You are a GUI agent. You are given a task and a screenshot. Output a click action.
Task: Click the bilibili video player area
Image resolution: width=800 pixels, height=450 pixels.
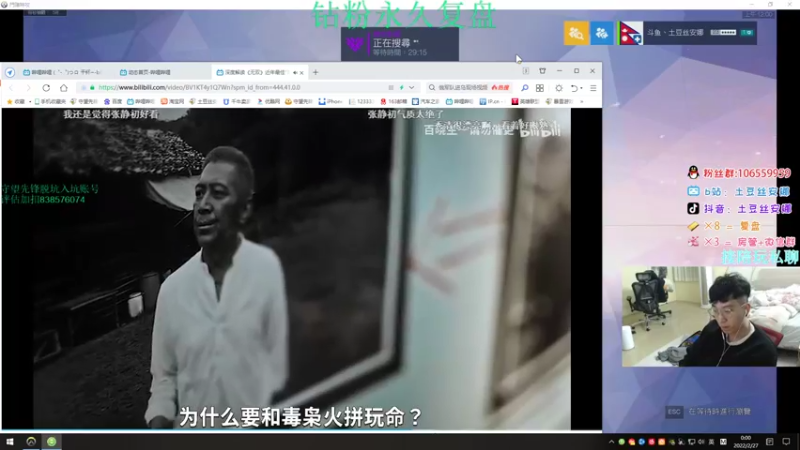302,269
